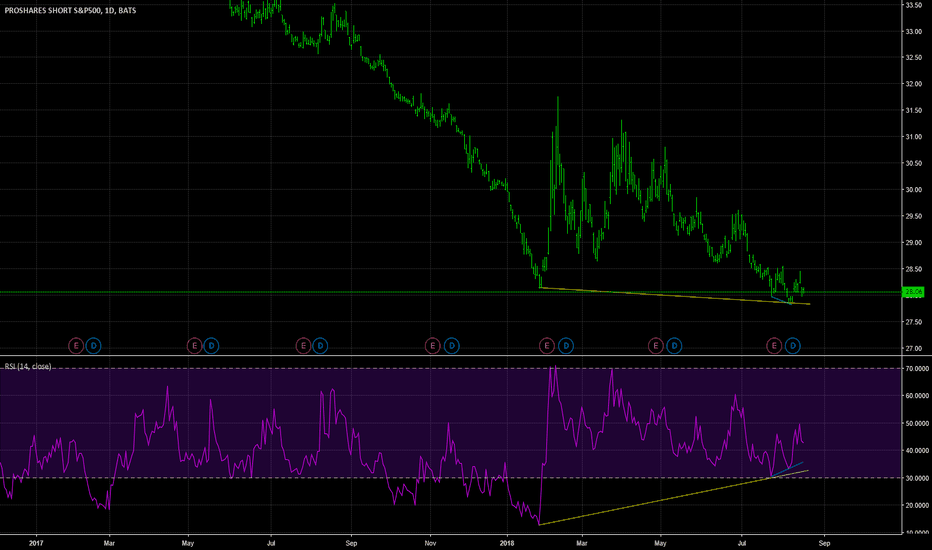Screen dimensions: 932x550
Task: Click the 2018 label on time axis
Action: click(x=507, y=543)
